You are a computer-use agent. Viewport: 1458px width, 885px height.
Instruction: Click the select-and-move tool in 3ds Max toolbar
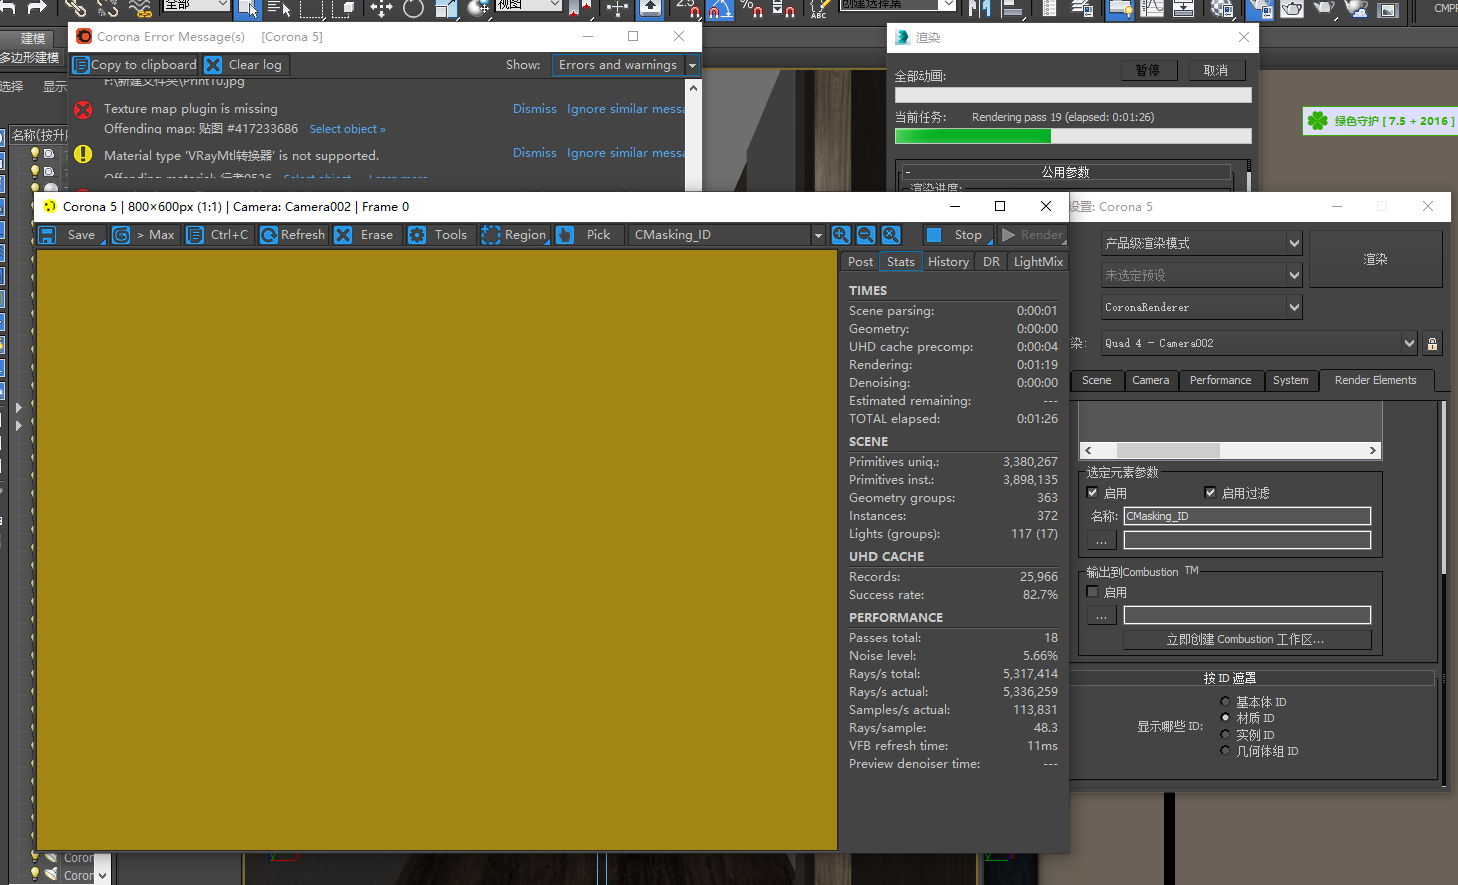click(381, 9)
